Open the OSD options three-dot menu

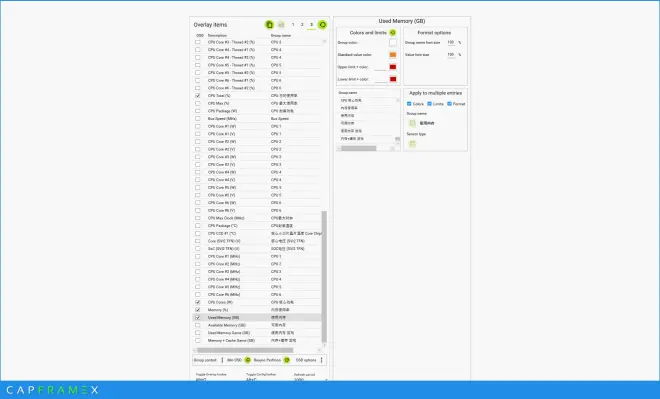(322, 360)
